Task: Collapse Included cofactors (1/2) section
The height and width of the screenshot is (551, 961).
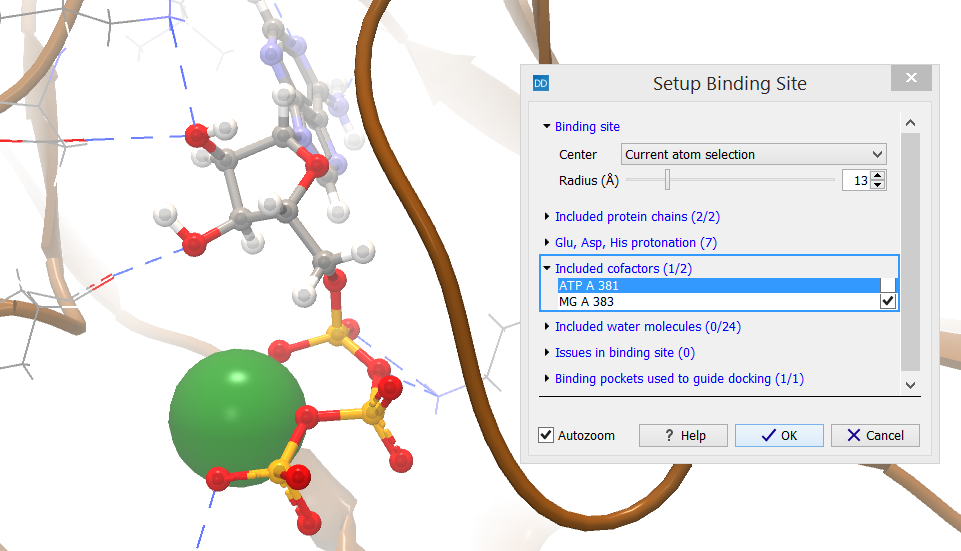Action: coord(547,268)
